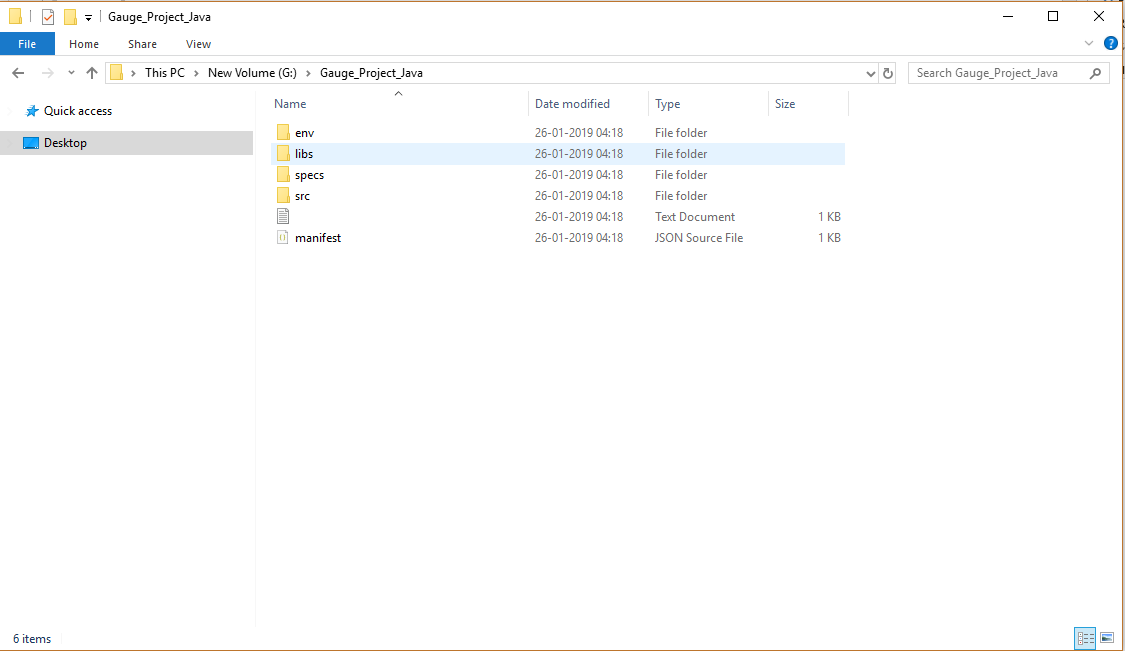Switch to the Home ribbon tab
Screen dimensions: 1125x651
pyautogui.click(x=84, y=44)
